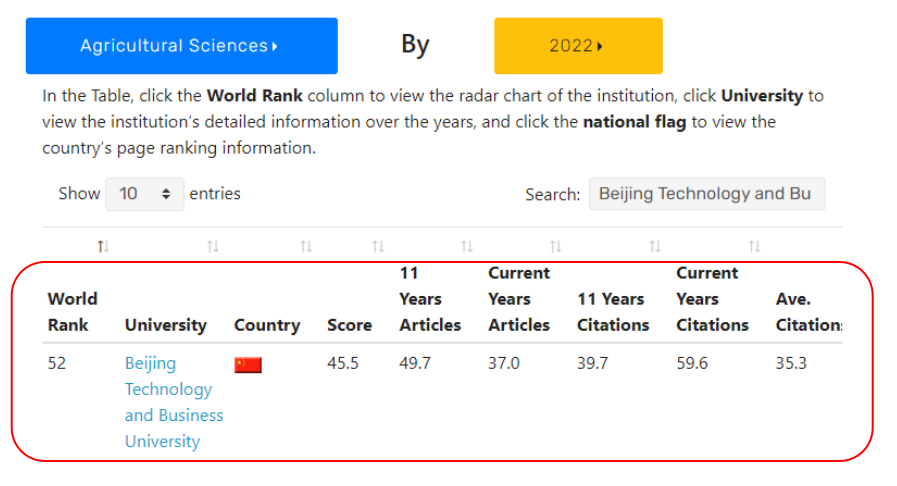The image size is (897, 486).
Task: Select the World Rank column header
Action: (73, 312)
